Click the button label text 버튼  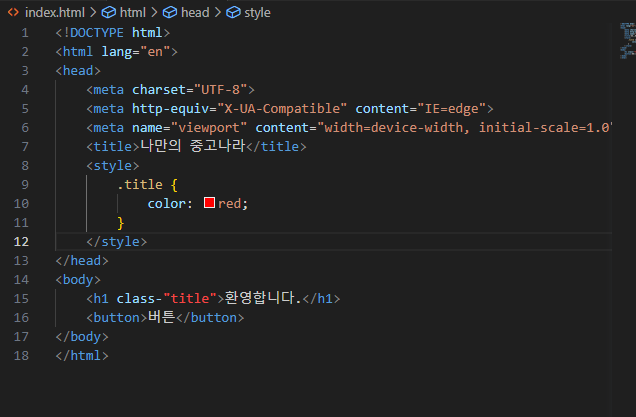pos(161,317)
